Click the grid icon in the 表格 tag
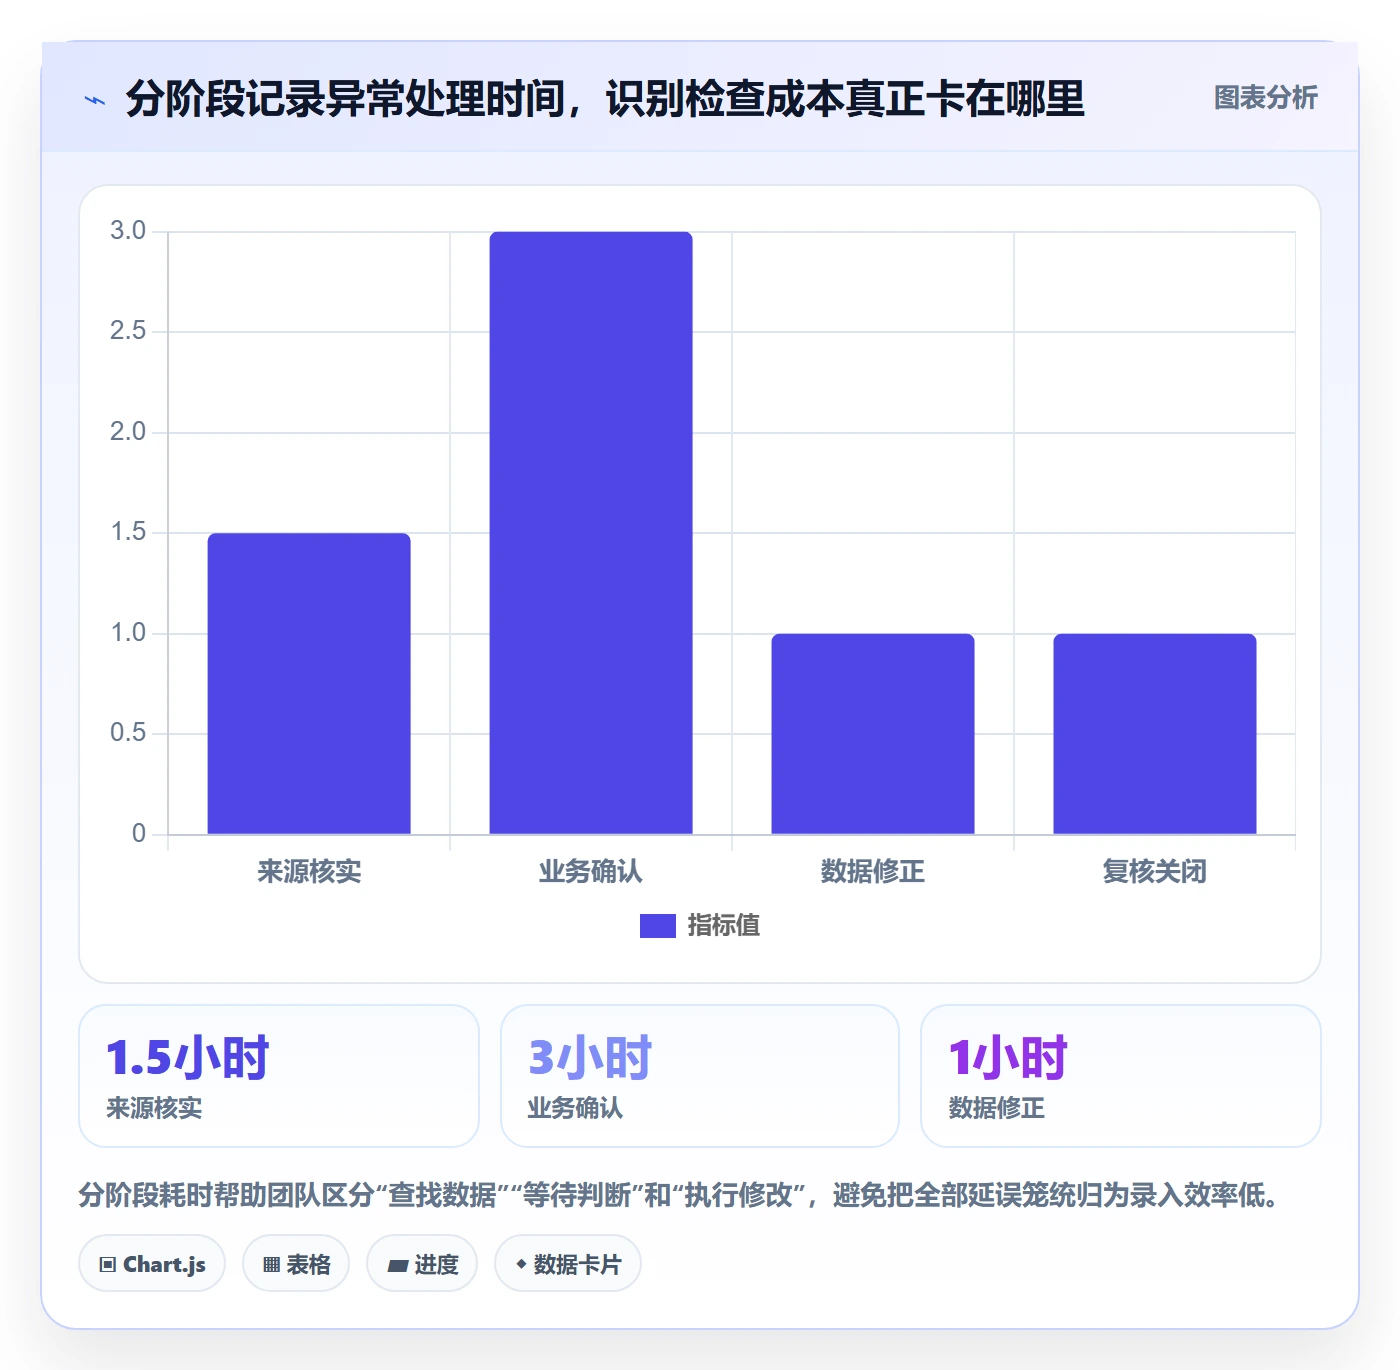This screenshot has height=1370, width=1400. [x=271, y=1265]
